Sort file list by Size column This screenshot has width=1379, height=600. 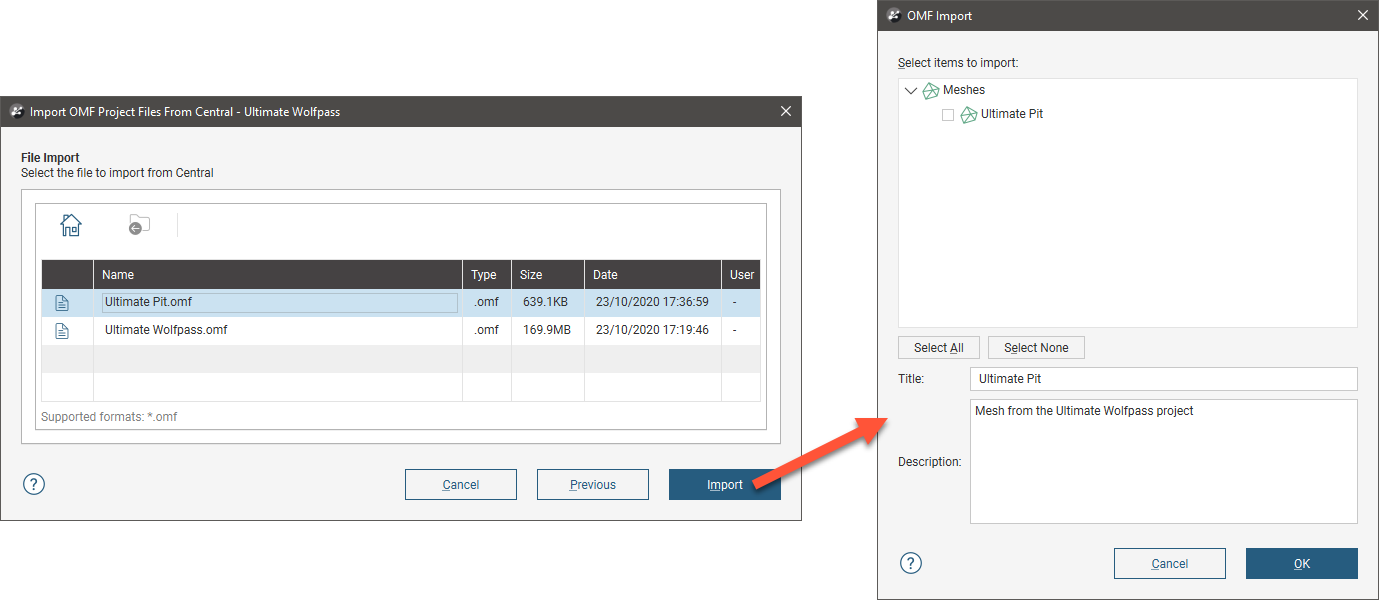click(547, 275)
